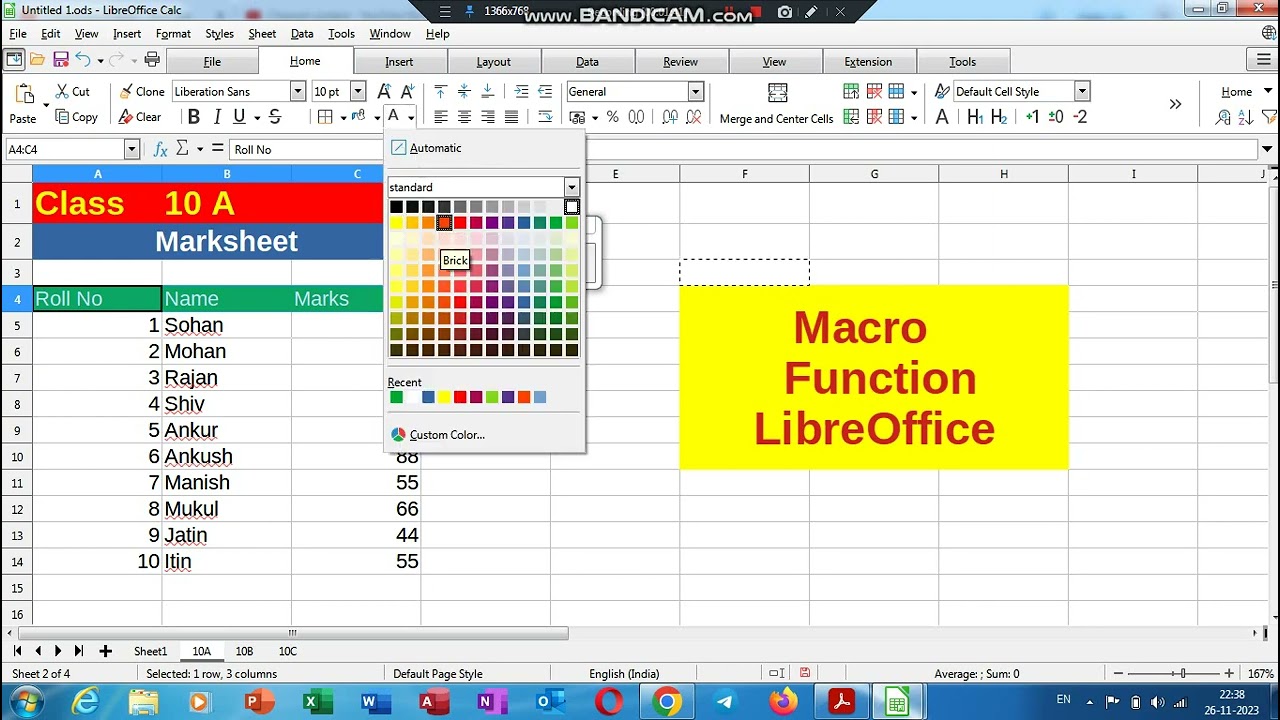Toggle Strikethrough formatting
Viewport: 1280px width, 720px height.
pyautogui.click(x=275, y=117)
